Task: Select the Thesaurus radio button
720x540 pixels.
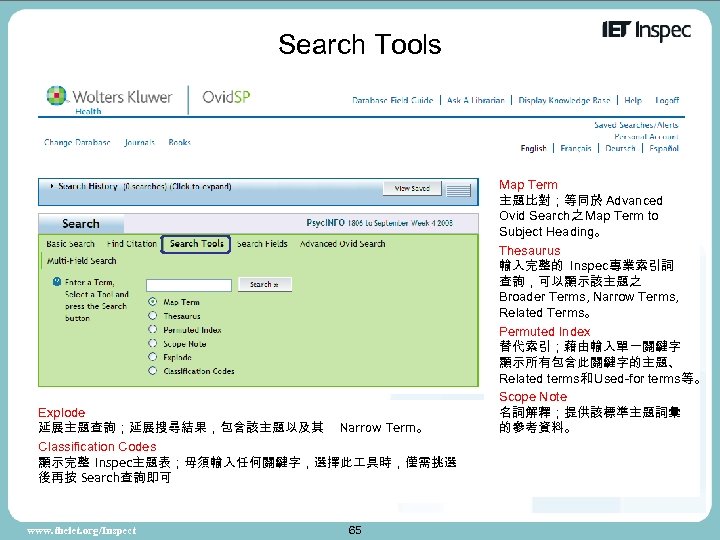Action: pyautogui.click(x=153, y=315)
